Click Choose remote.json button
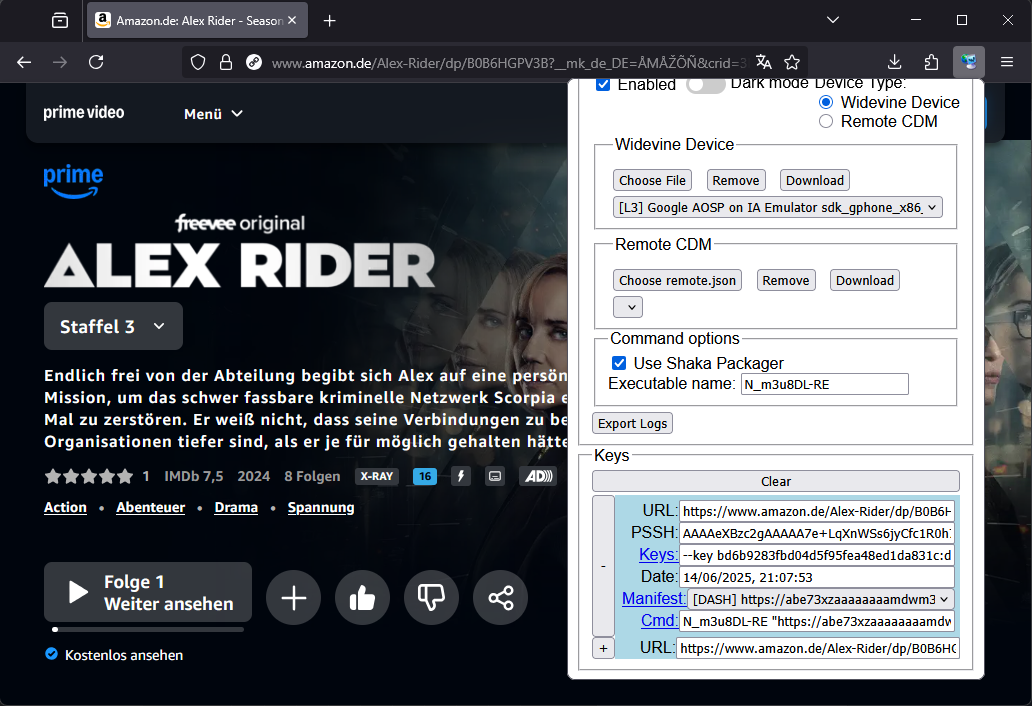 (x=677, y=280)
